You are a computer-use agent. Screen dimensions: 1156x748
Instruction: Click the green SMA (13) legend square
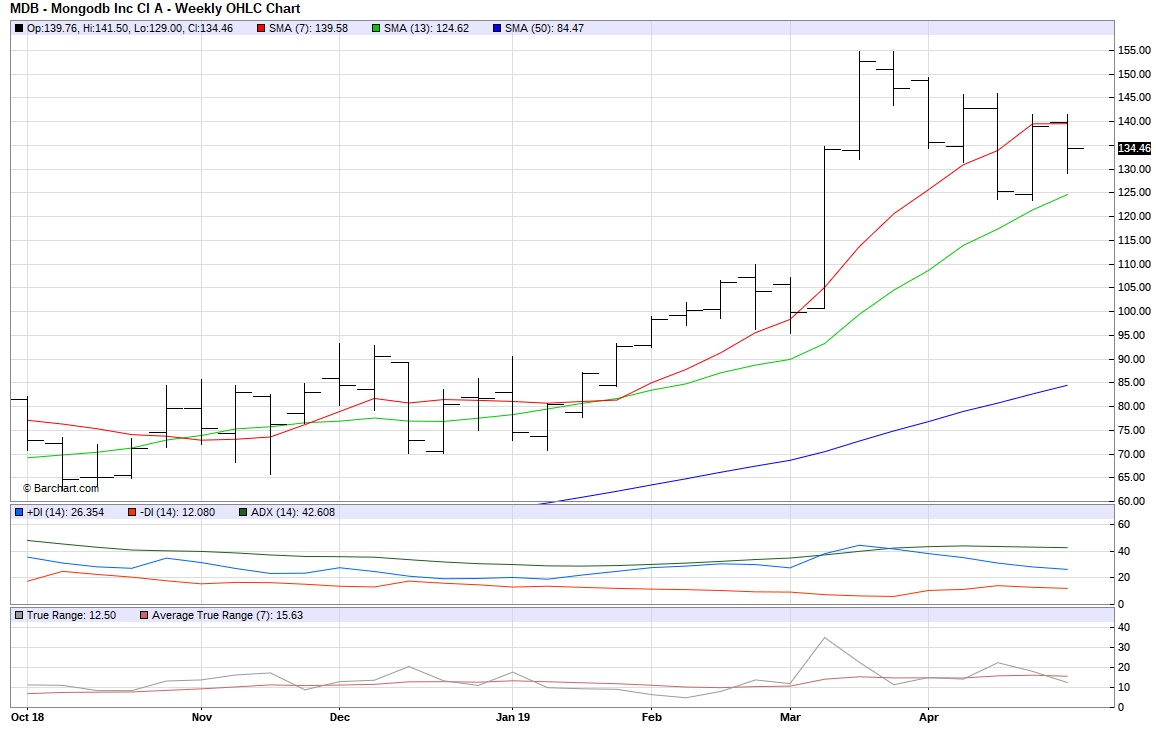click(x=376, y=28)
